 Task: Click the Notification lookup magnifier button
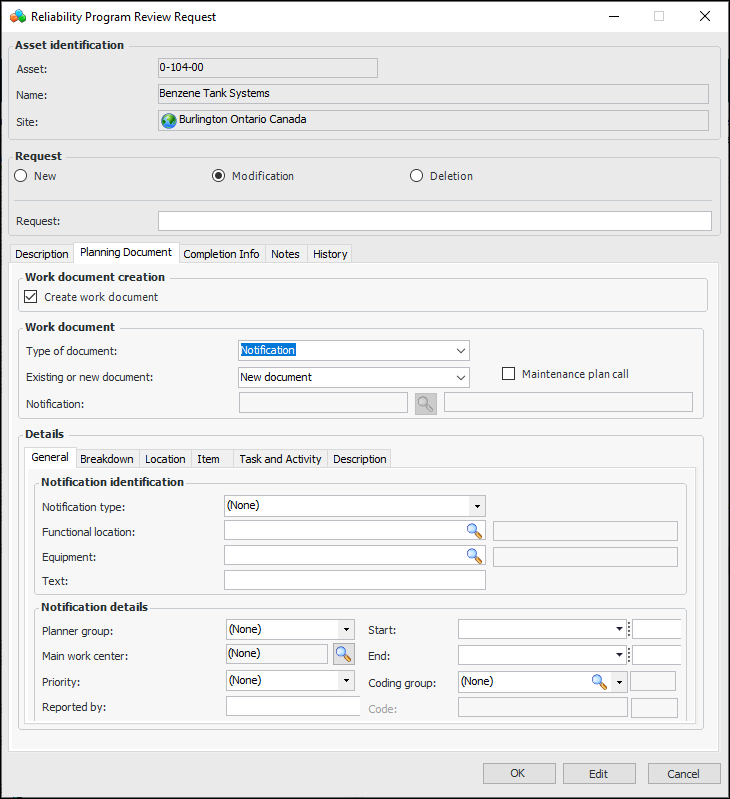426,403
